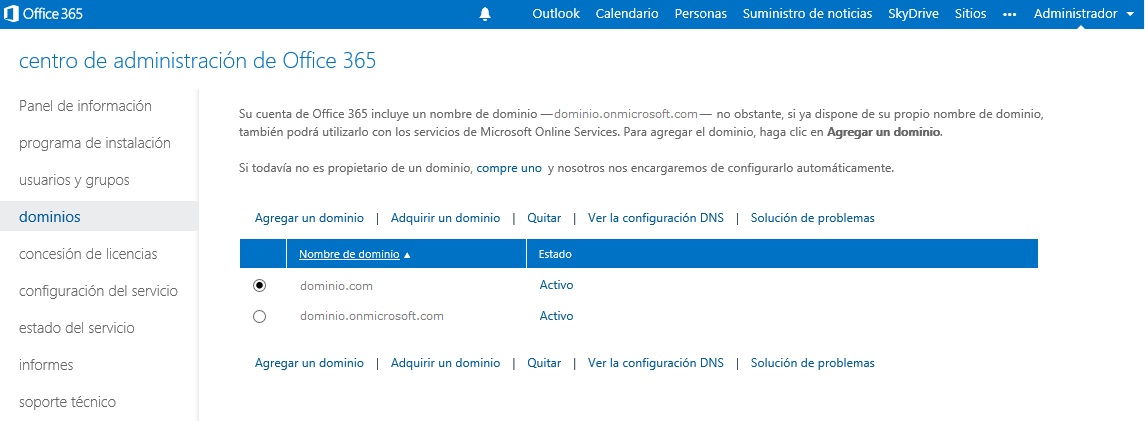Click the Office 365 logo icon
1145x421 pixels.
click(x=13, y=13)
